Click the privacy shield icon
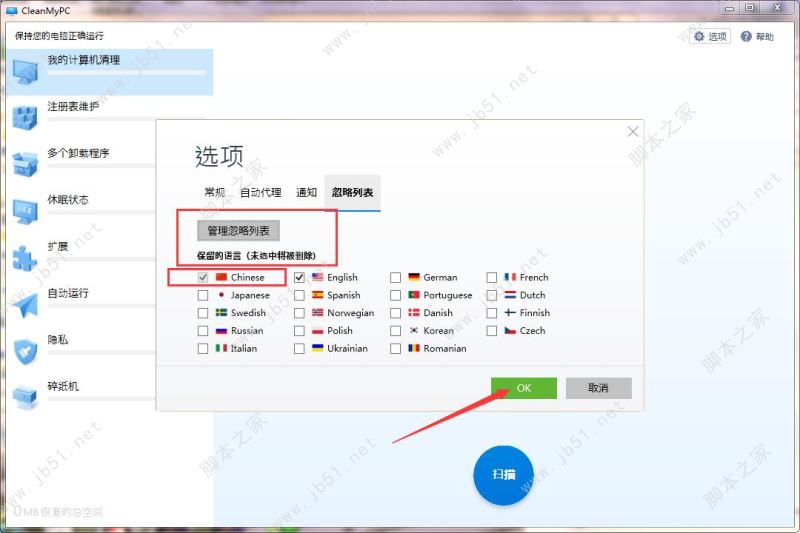The width and height of the screenshot is (800, 533). point(25,351)
